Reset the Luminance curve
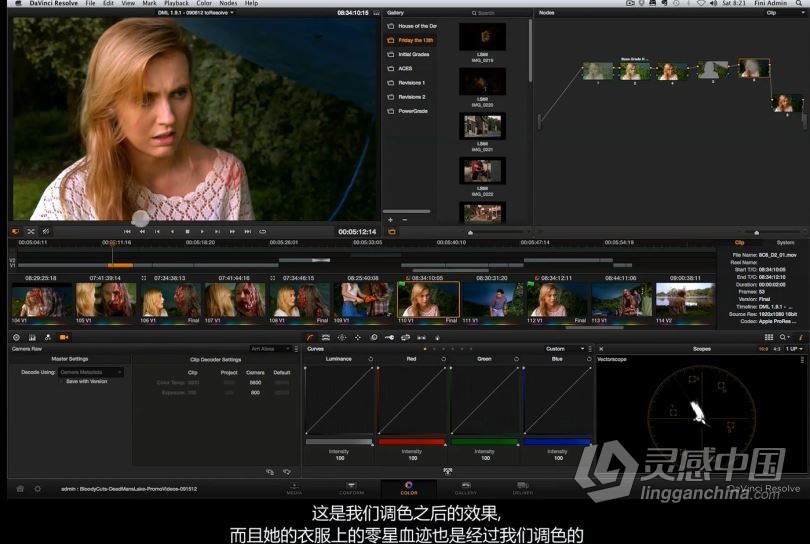 [370, 359]
